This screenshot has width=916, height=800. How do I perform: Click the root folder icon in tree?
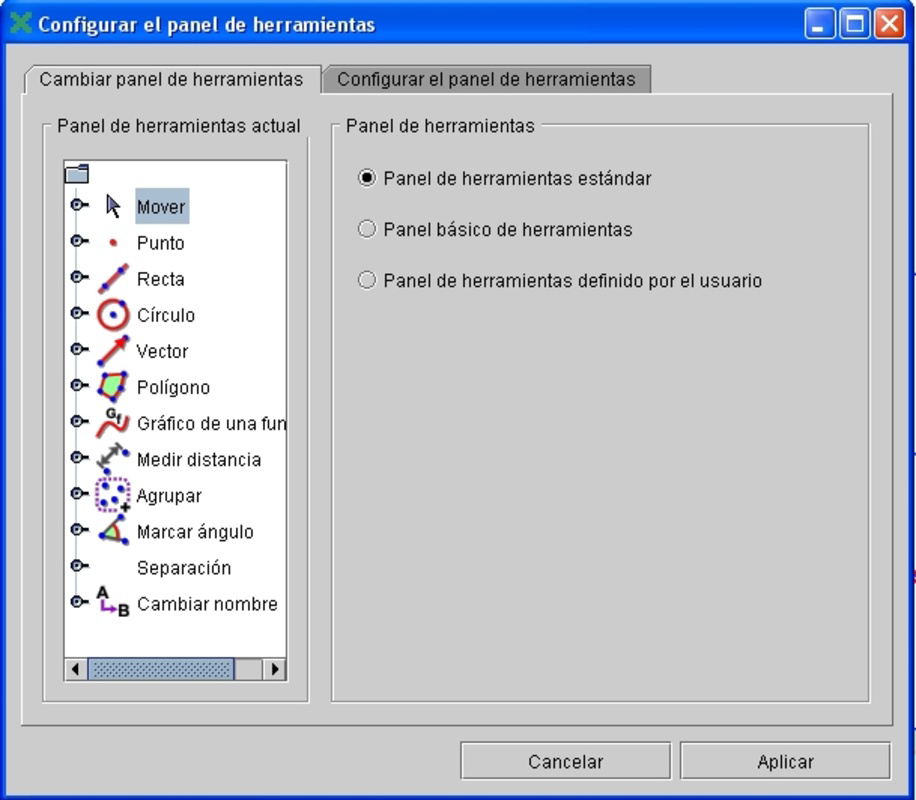tap(77, 173)
